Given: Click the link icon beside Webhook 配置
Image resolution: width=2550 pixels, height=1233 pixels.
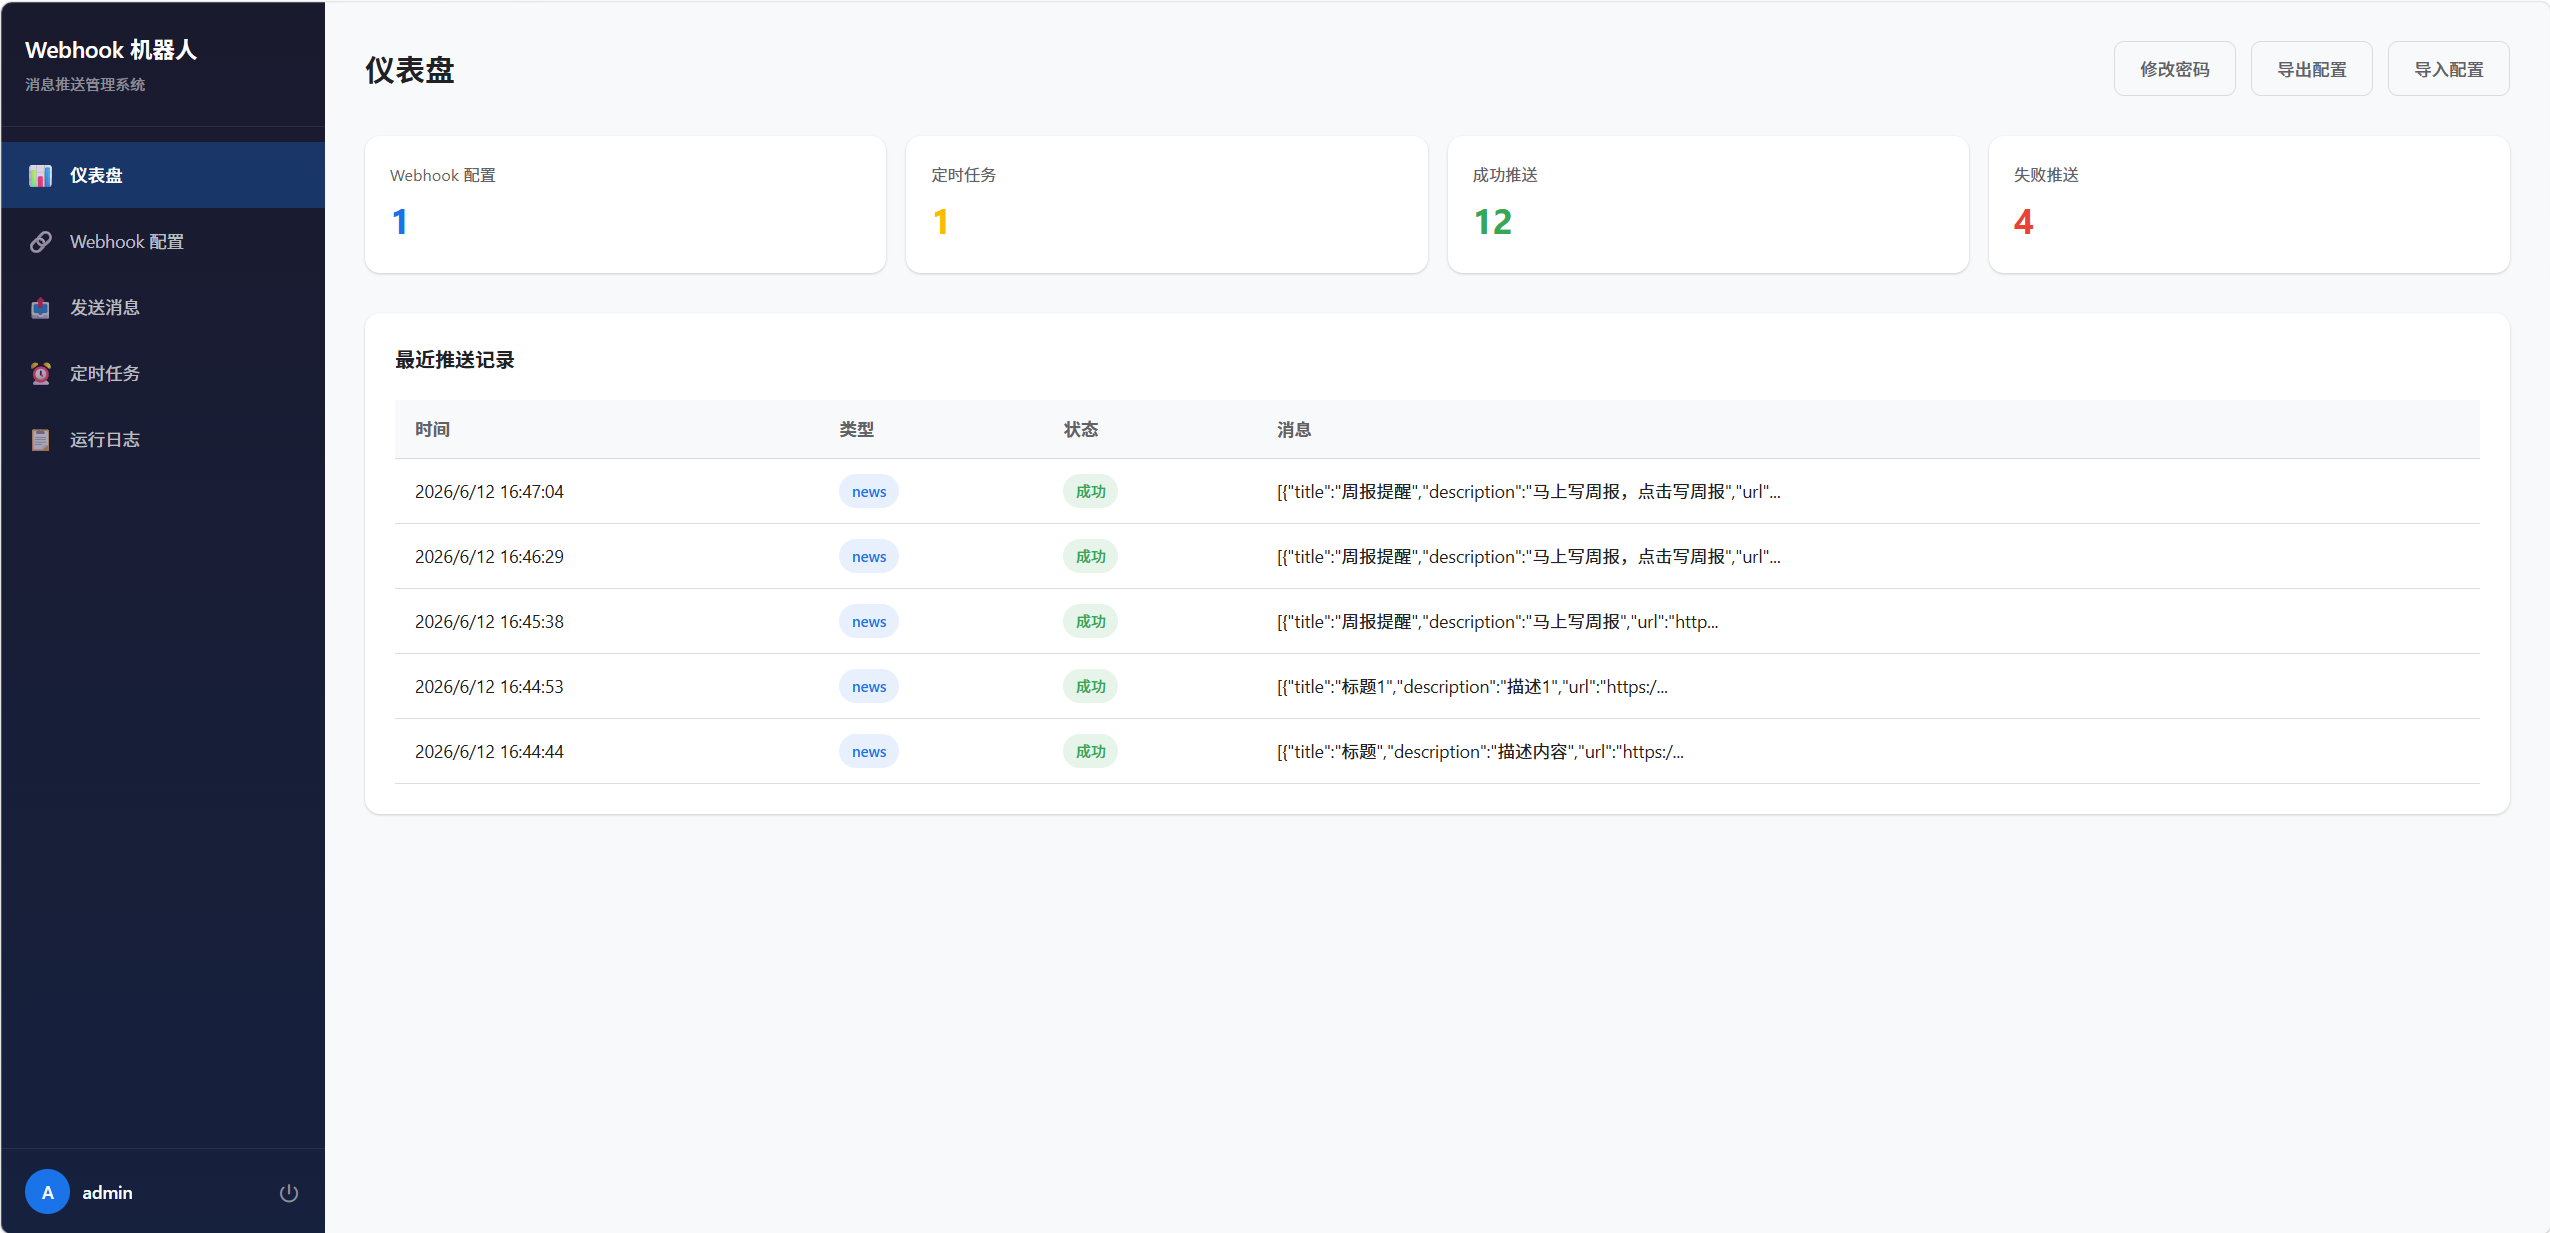Looking at the screenshot, I should pyautogui.click(x=40, y=242).
